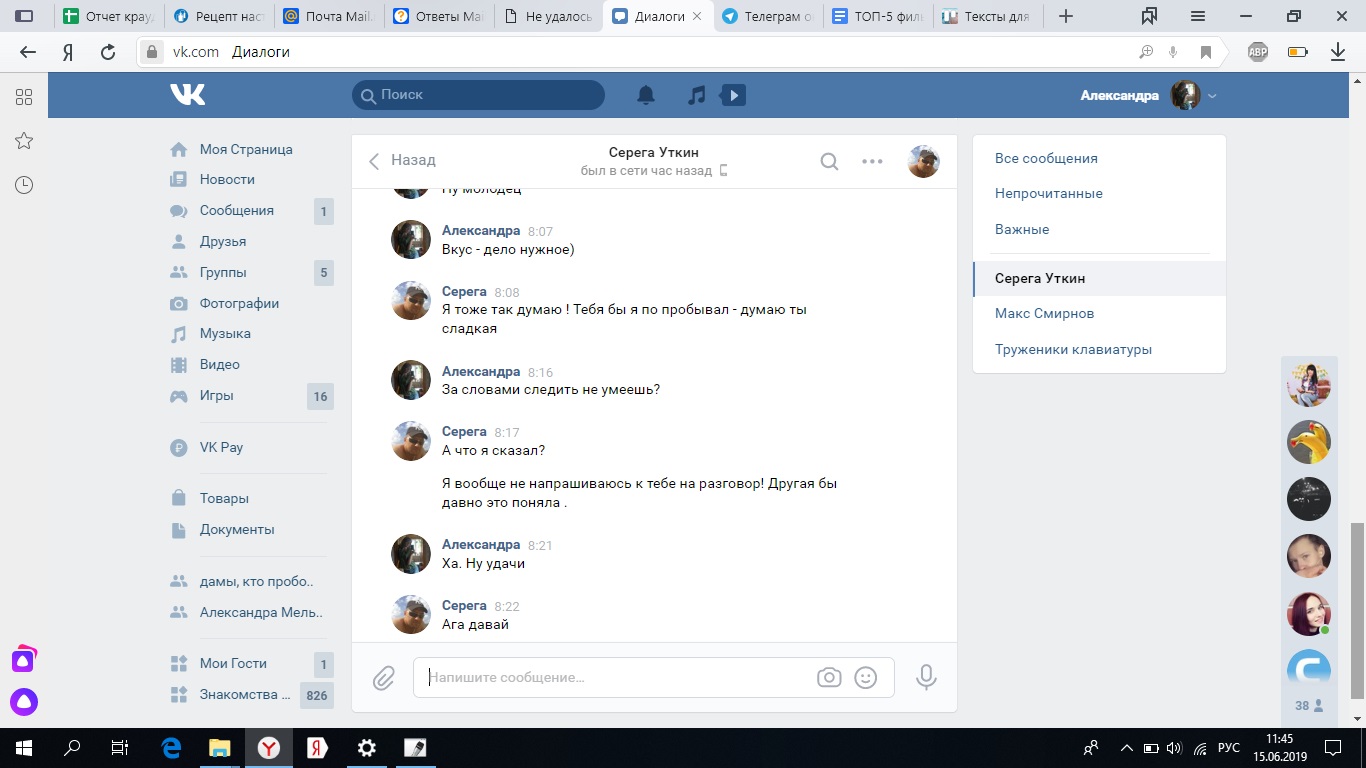This screenshot has width=1366, height=768.
Task: Click the Yandex 'Я' home button
Action: pos(68,52)
